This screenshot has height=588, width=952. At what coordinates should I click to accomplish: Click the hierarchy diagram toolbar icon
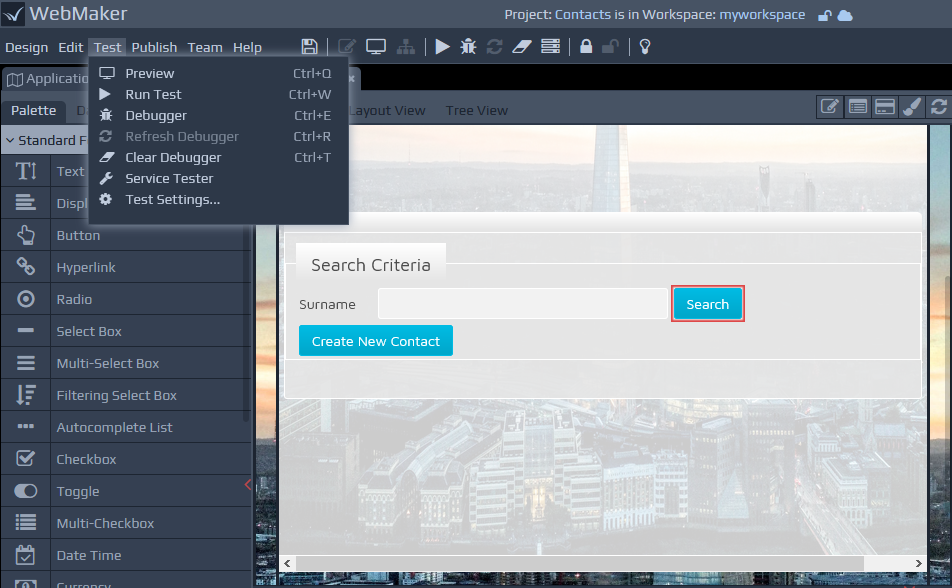coord(406,47)
